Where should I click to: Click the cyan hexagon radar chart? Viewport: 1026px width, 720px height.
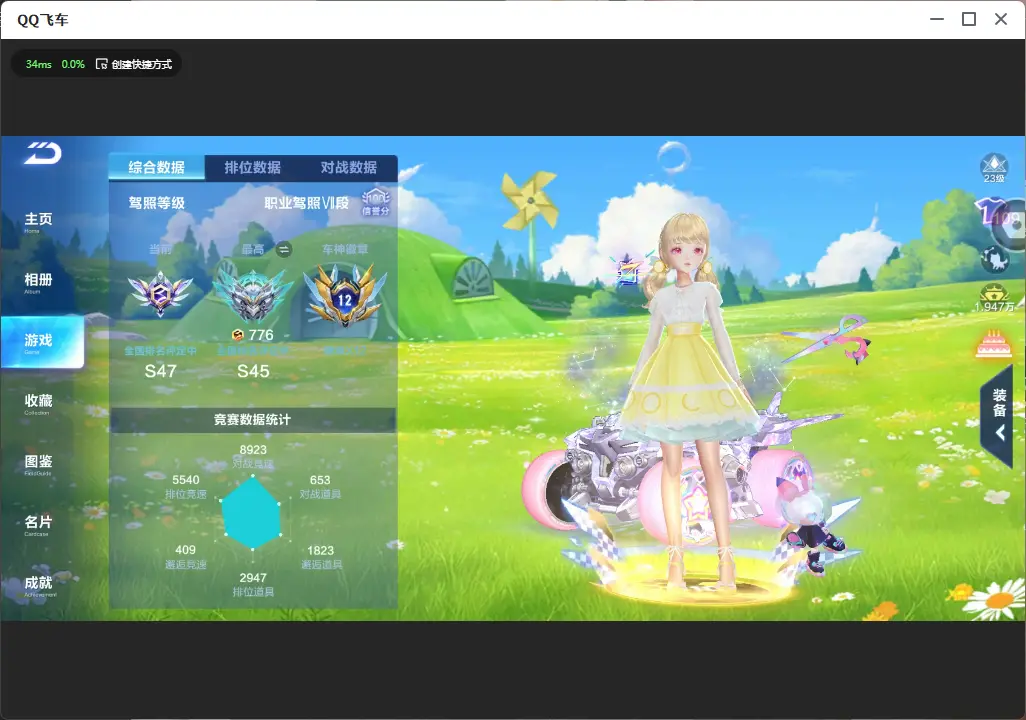pos(253,513)
